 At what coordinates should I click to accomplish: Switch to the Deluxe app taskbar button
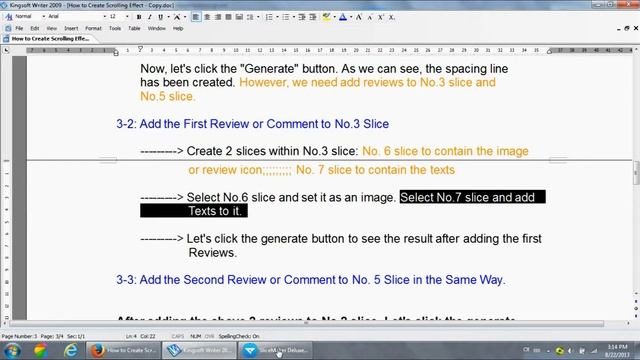tap(276, 351)
